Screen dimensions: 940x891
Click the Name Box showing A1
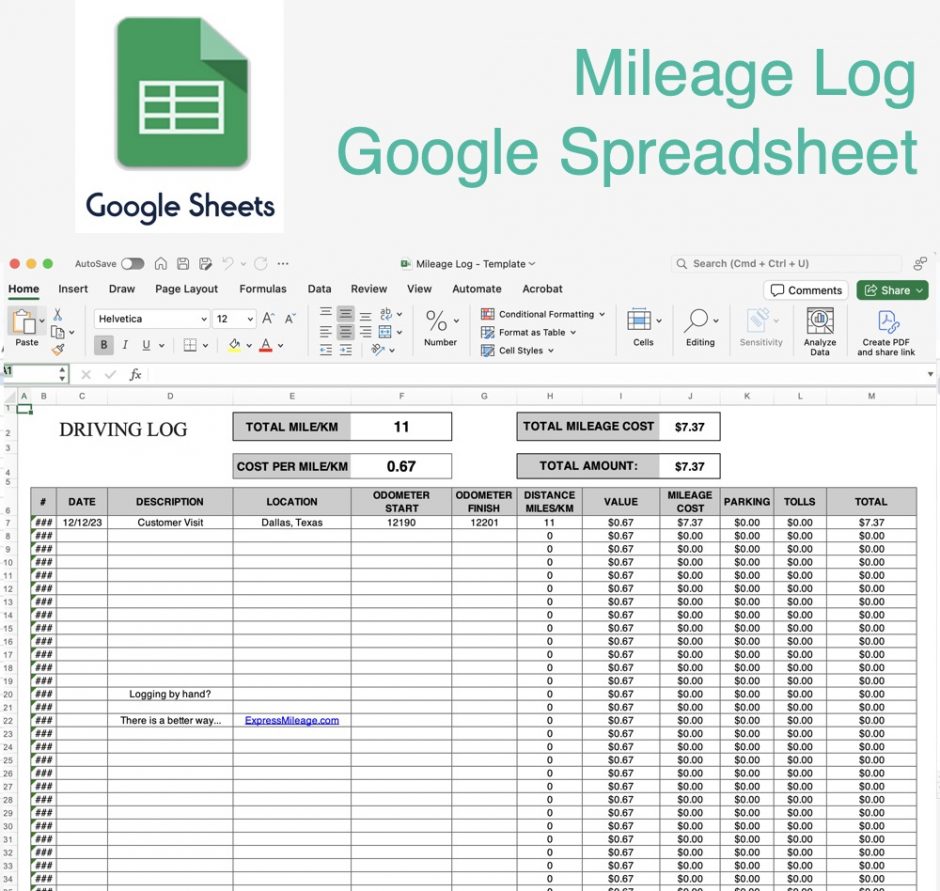(36, 374)
